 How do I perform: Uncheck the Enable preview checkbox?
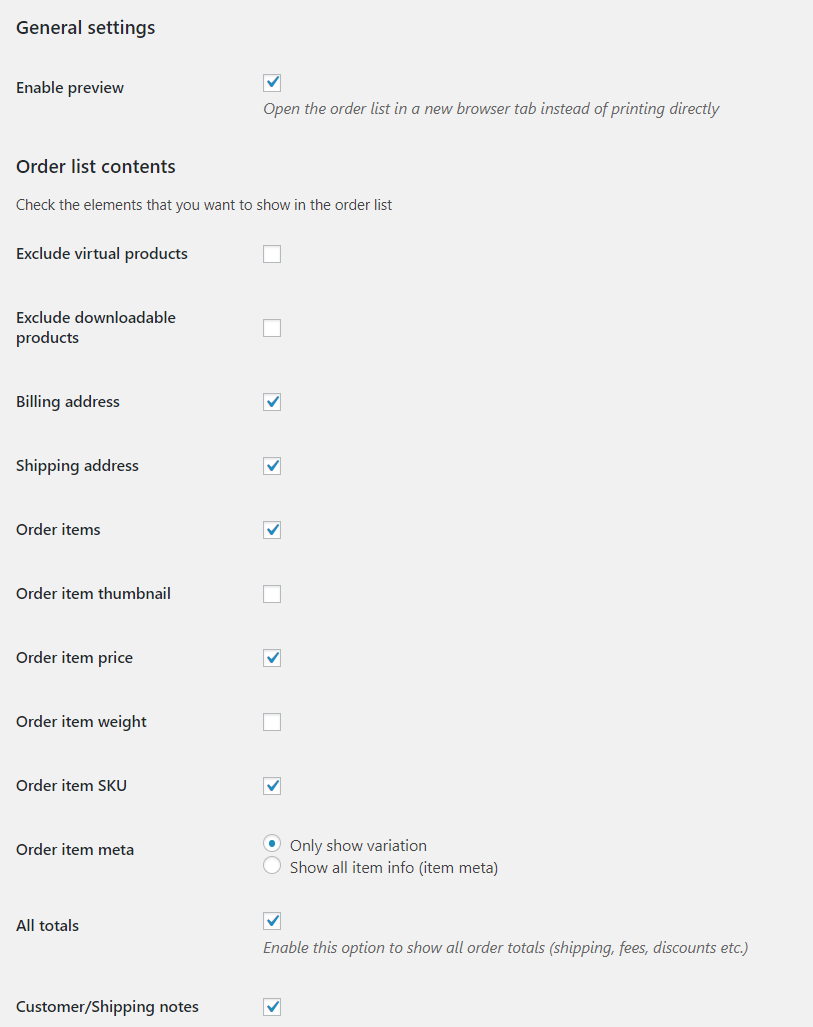click(x=272, y=83)
